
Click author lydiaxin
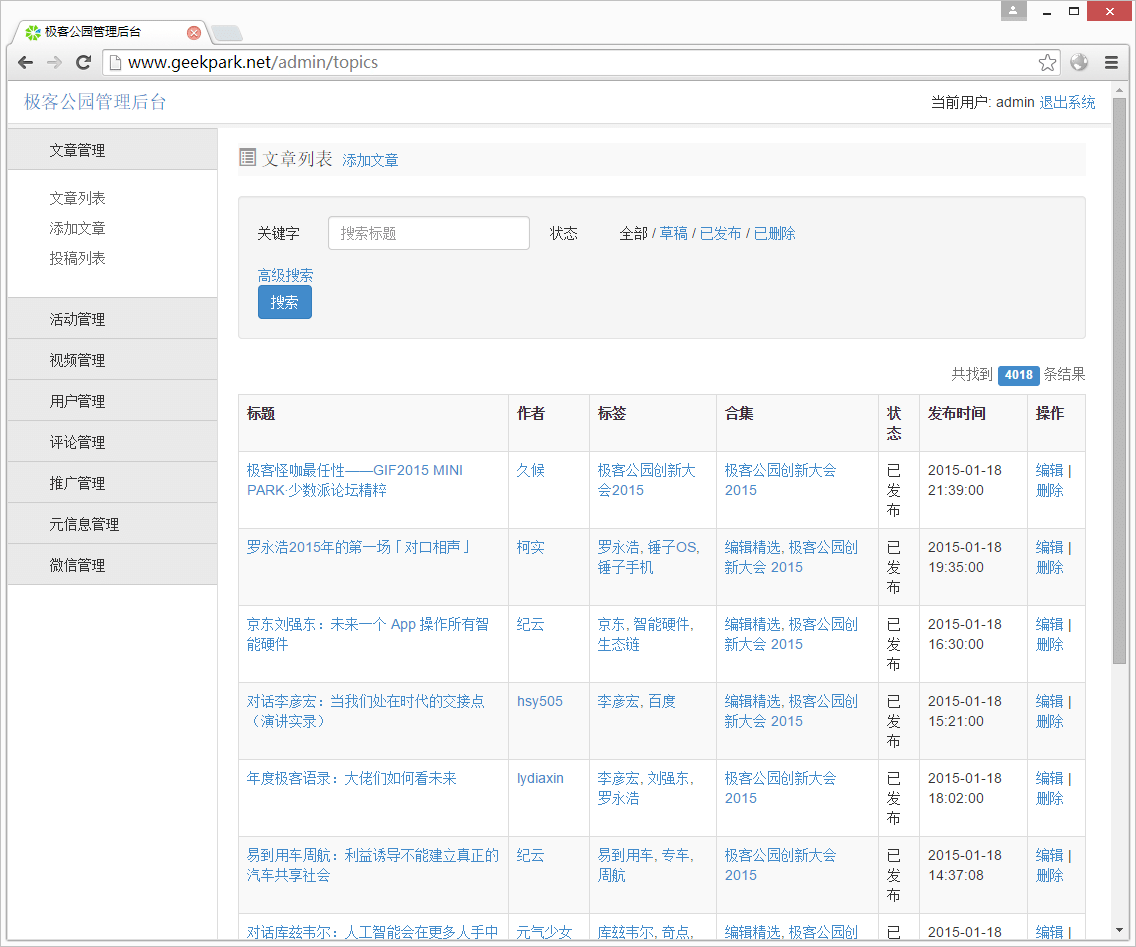click(x=540, y=778)
